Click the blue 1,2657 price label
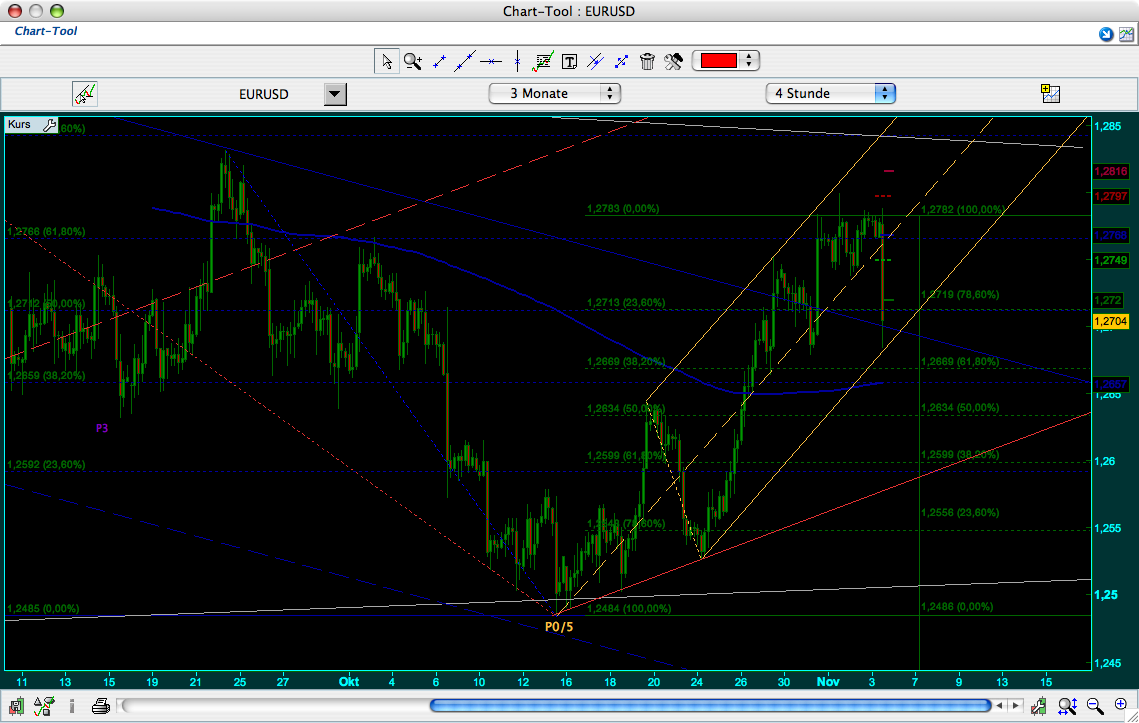1139x723 pixels. coord(1111,384)
